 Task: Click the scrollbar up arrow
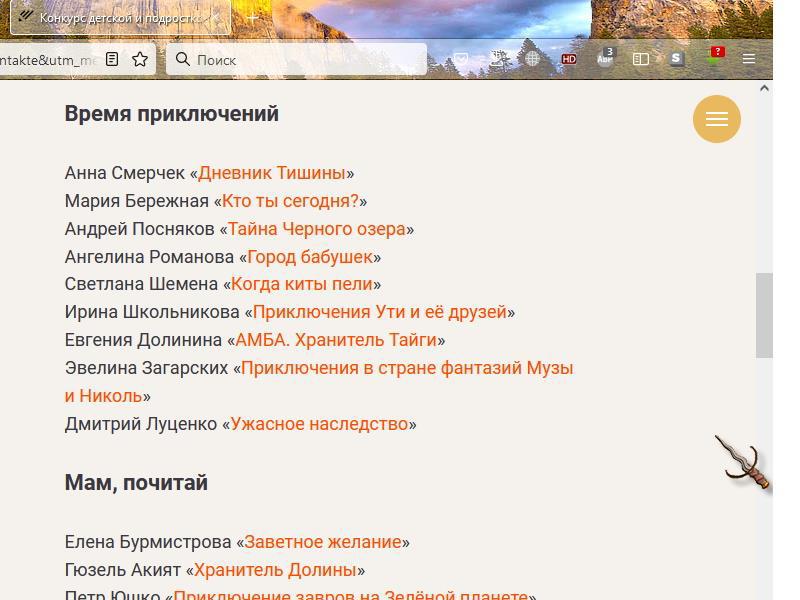point(764,88)
